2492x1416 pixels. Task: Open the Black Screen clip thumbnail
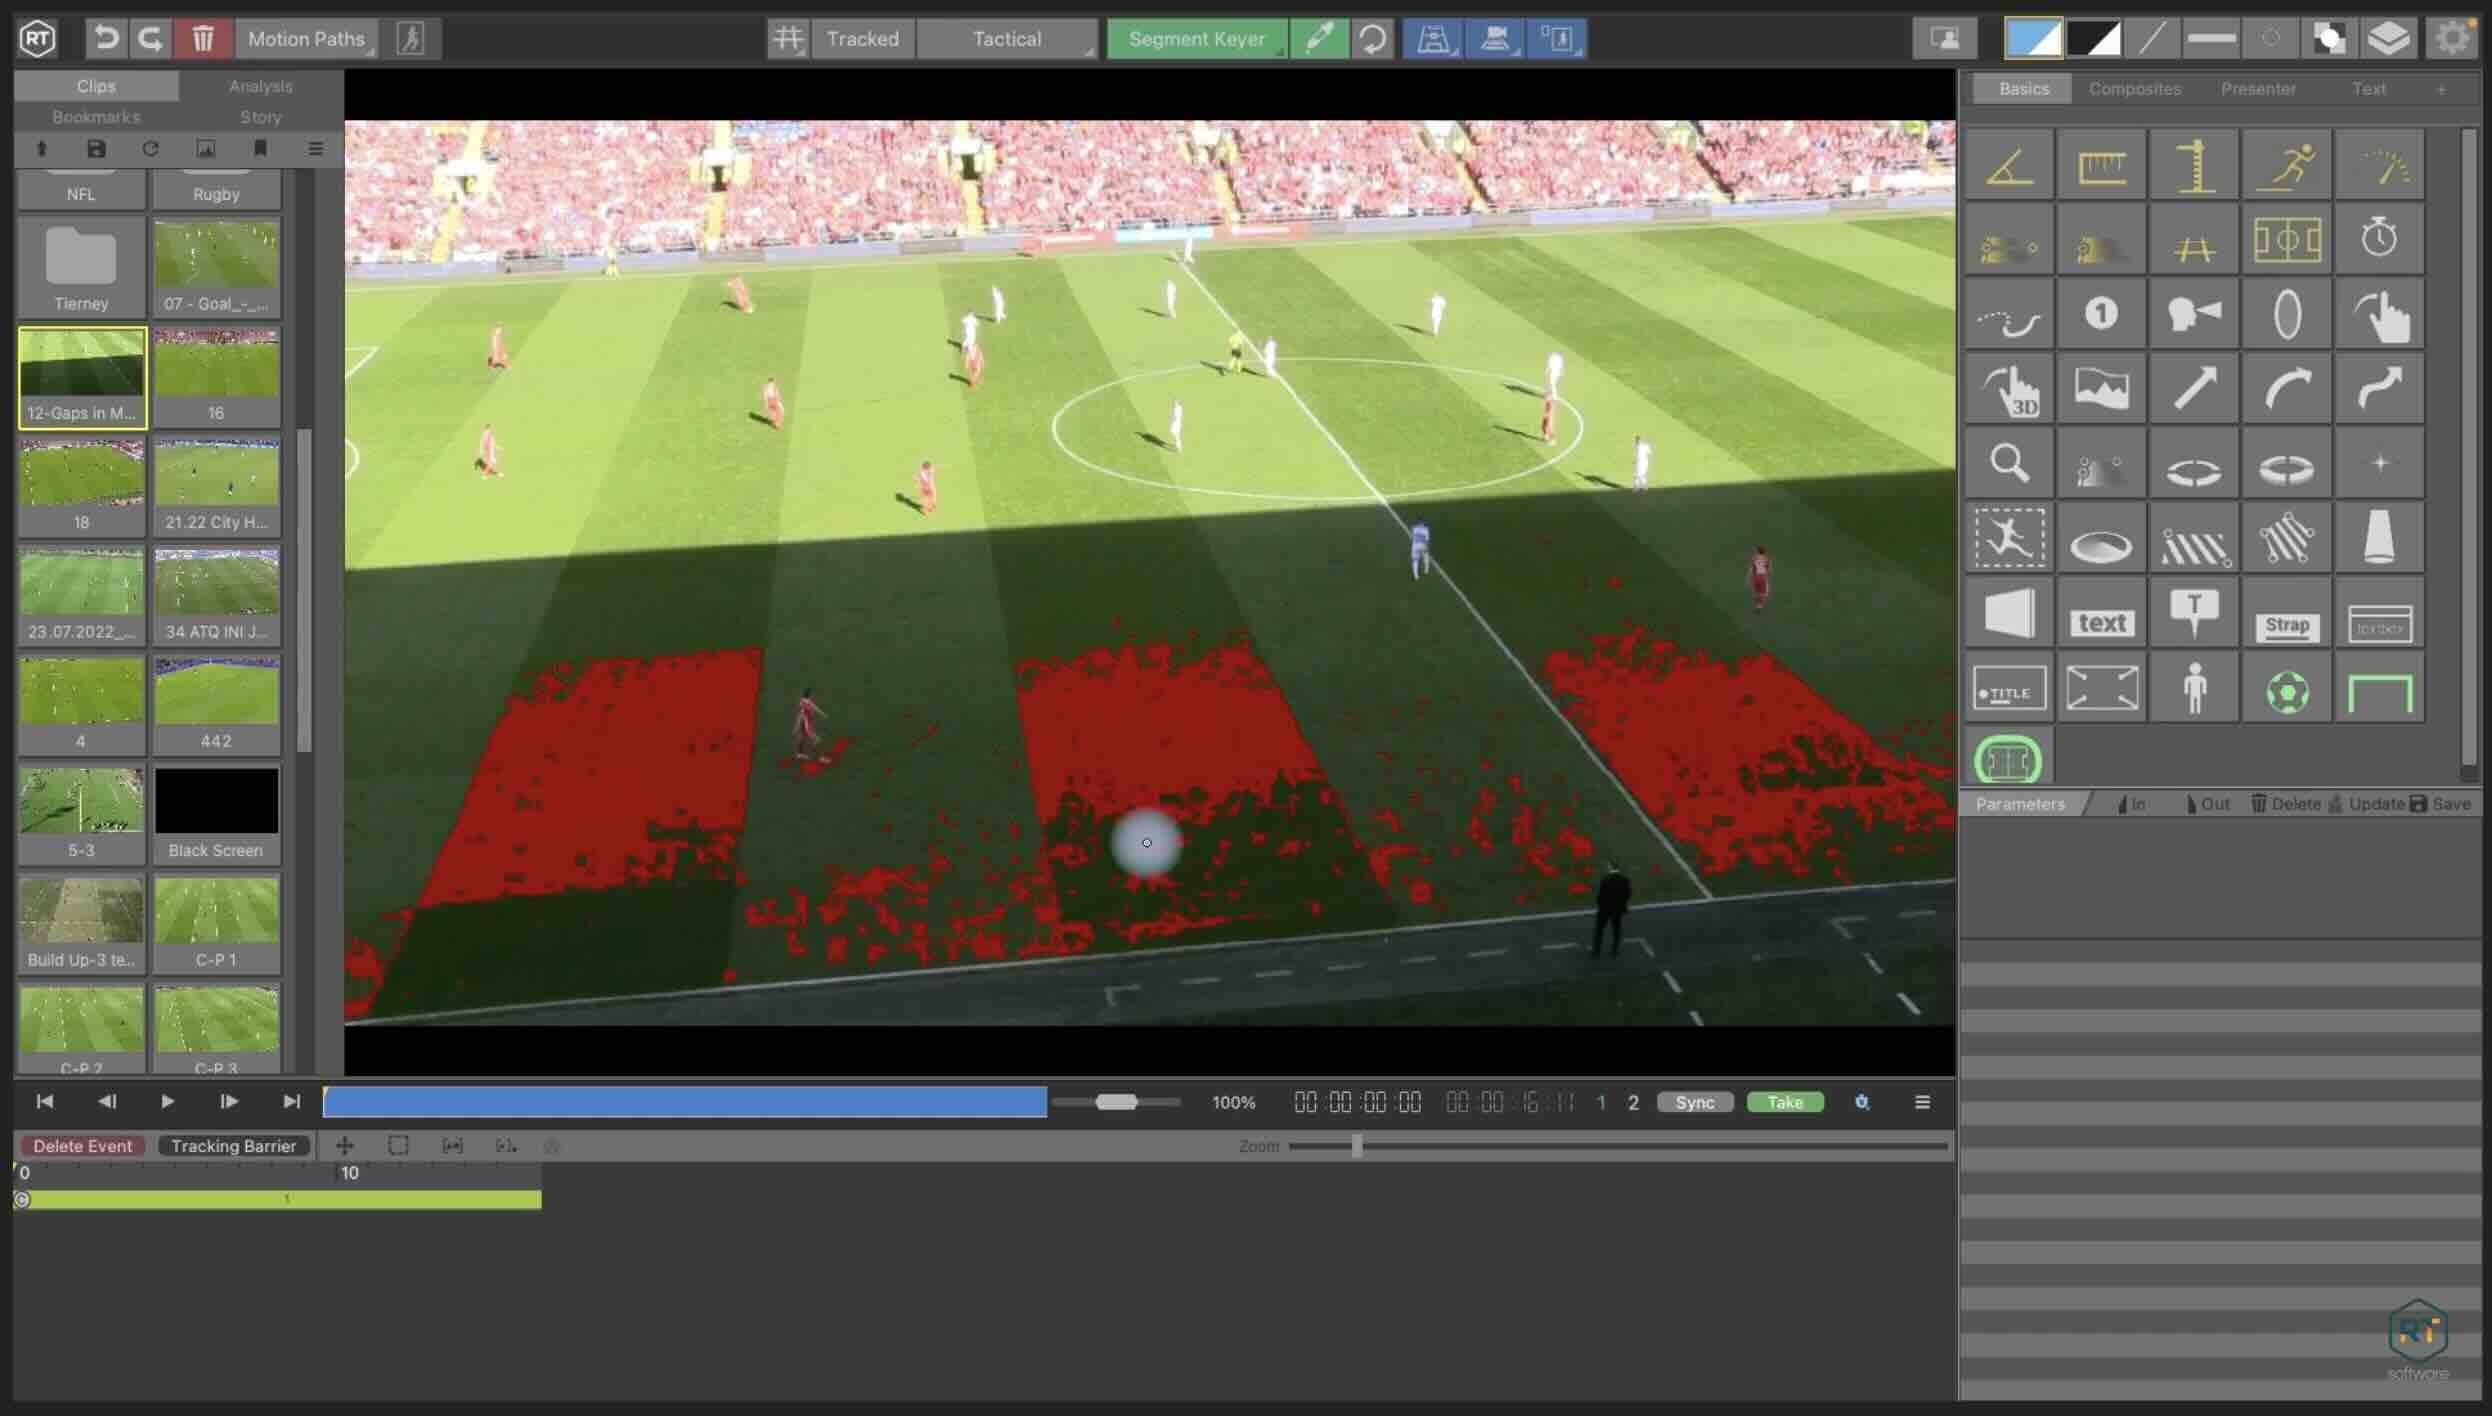pos(216,800)
